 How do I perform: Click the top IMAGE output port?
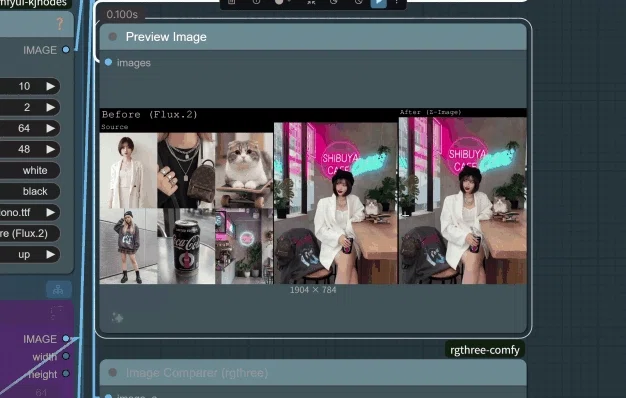(66, 50)
